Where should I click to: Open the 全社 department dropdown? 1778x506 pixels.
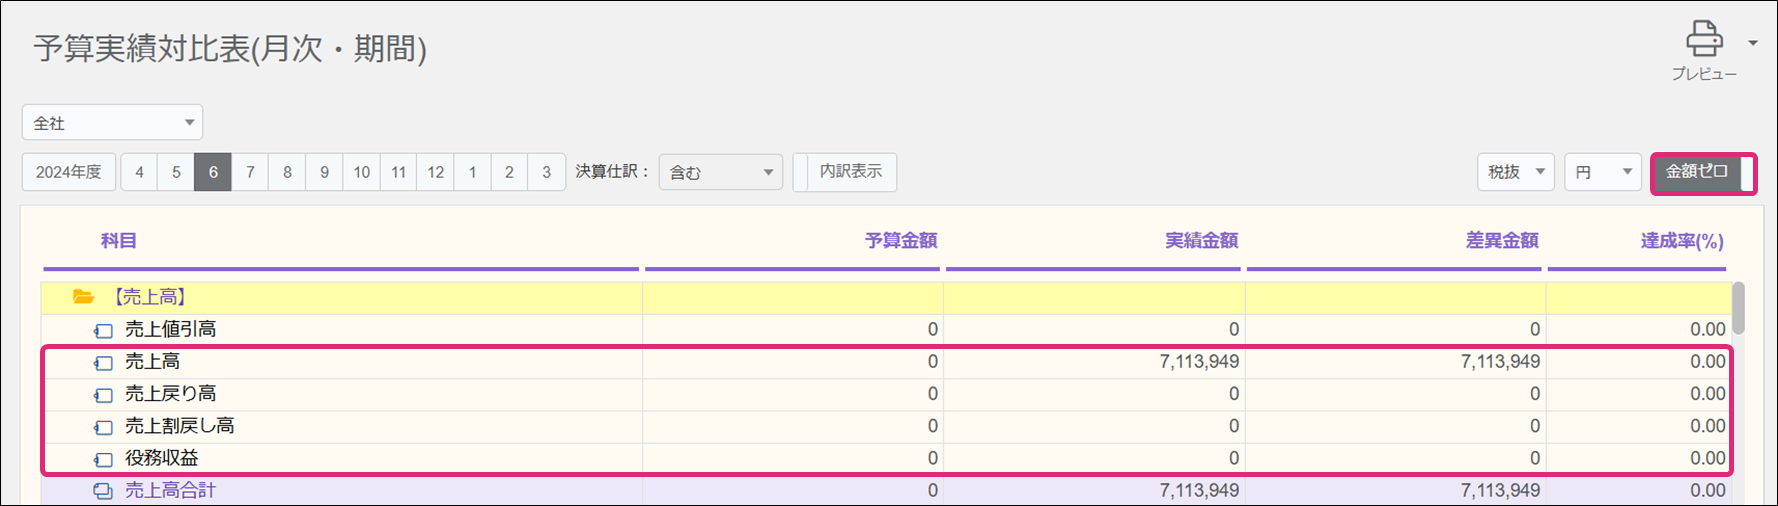coord(112,123)
